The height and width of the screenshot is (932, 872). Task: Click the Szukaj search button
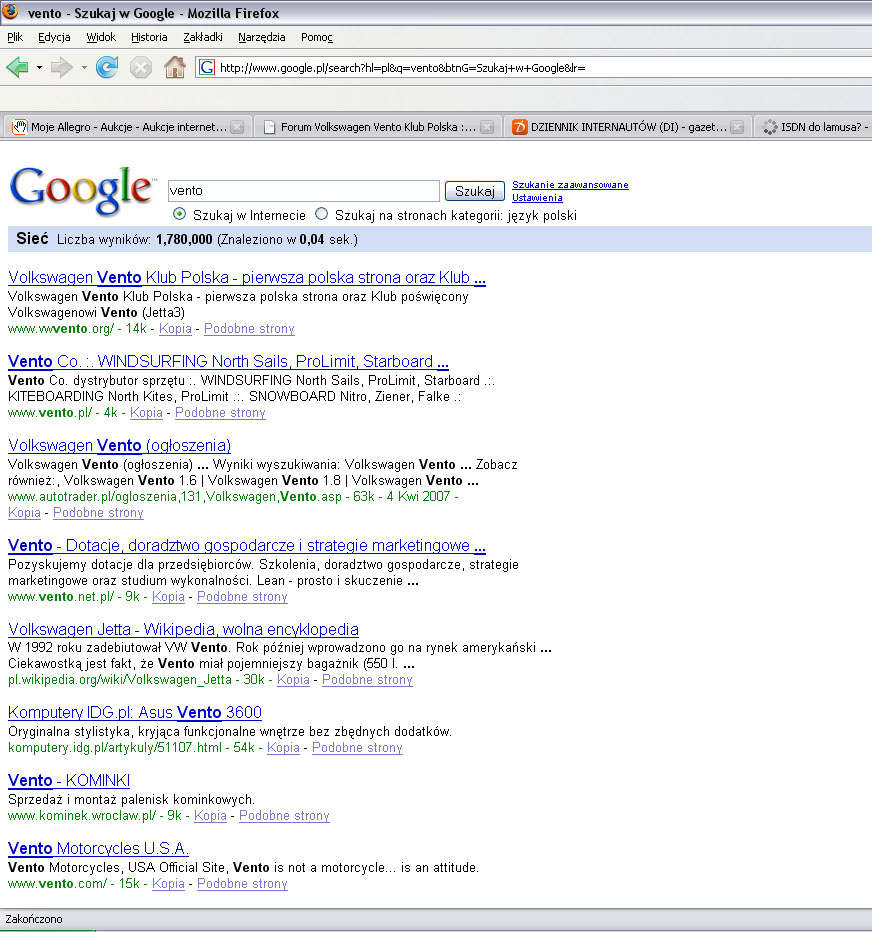click(x=474, y=191)
